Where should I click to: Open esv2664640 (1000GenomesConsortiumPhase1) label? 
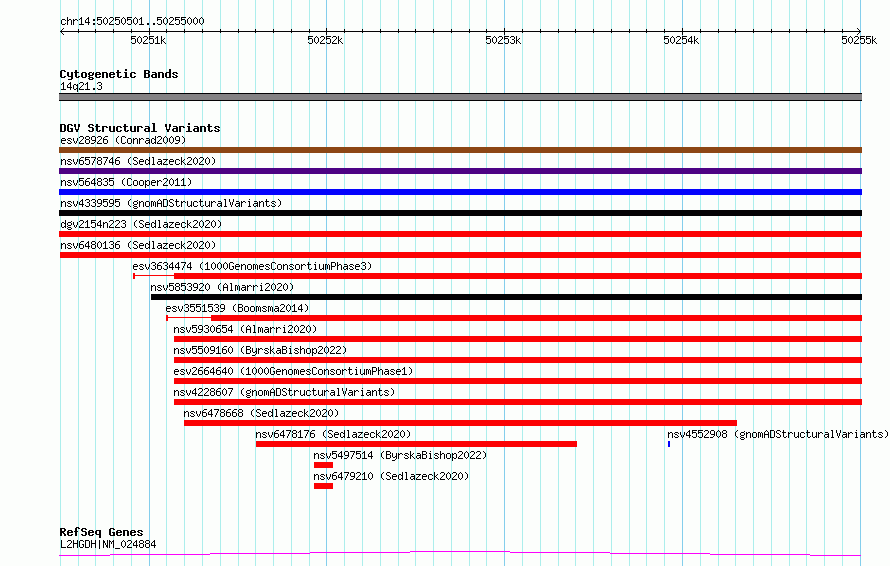[293, 371]
